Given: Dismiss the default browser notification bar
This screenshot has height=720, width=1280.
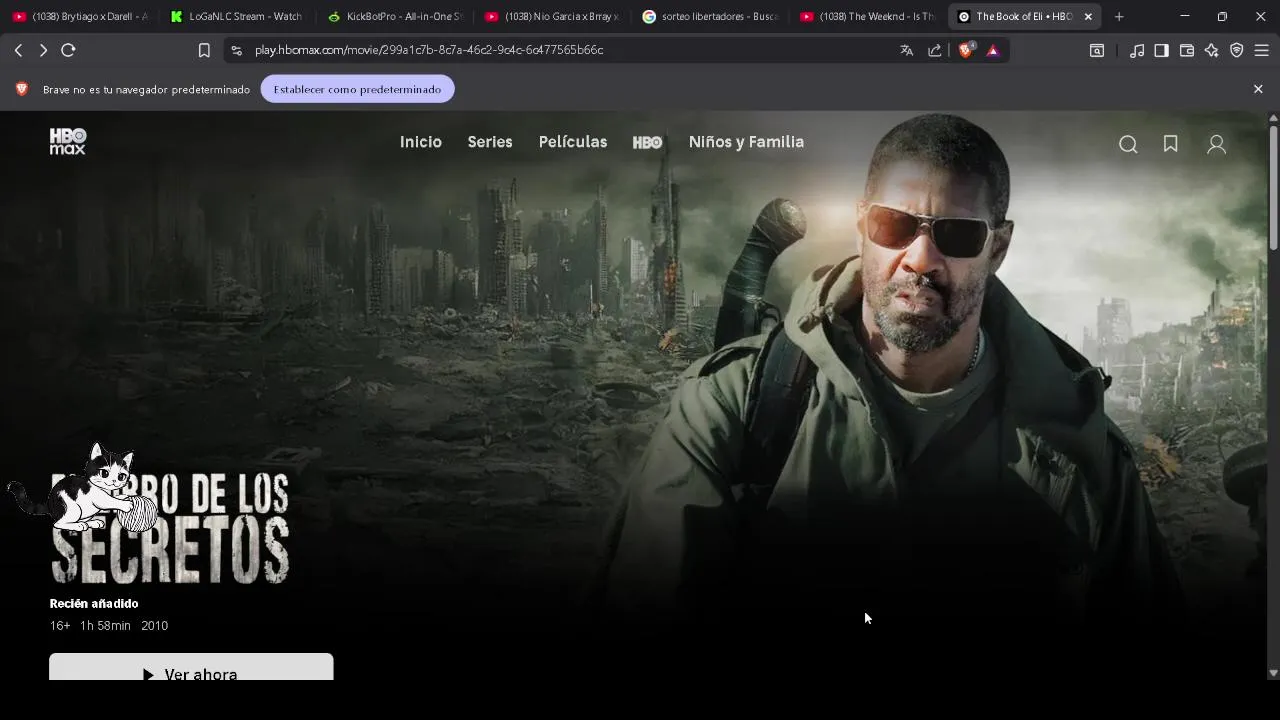Looking at the screenshot, I should click(x=1258, y=89).
